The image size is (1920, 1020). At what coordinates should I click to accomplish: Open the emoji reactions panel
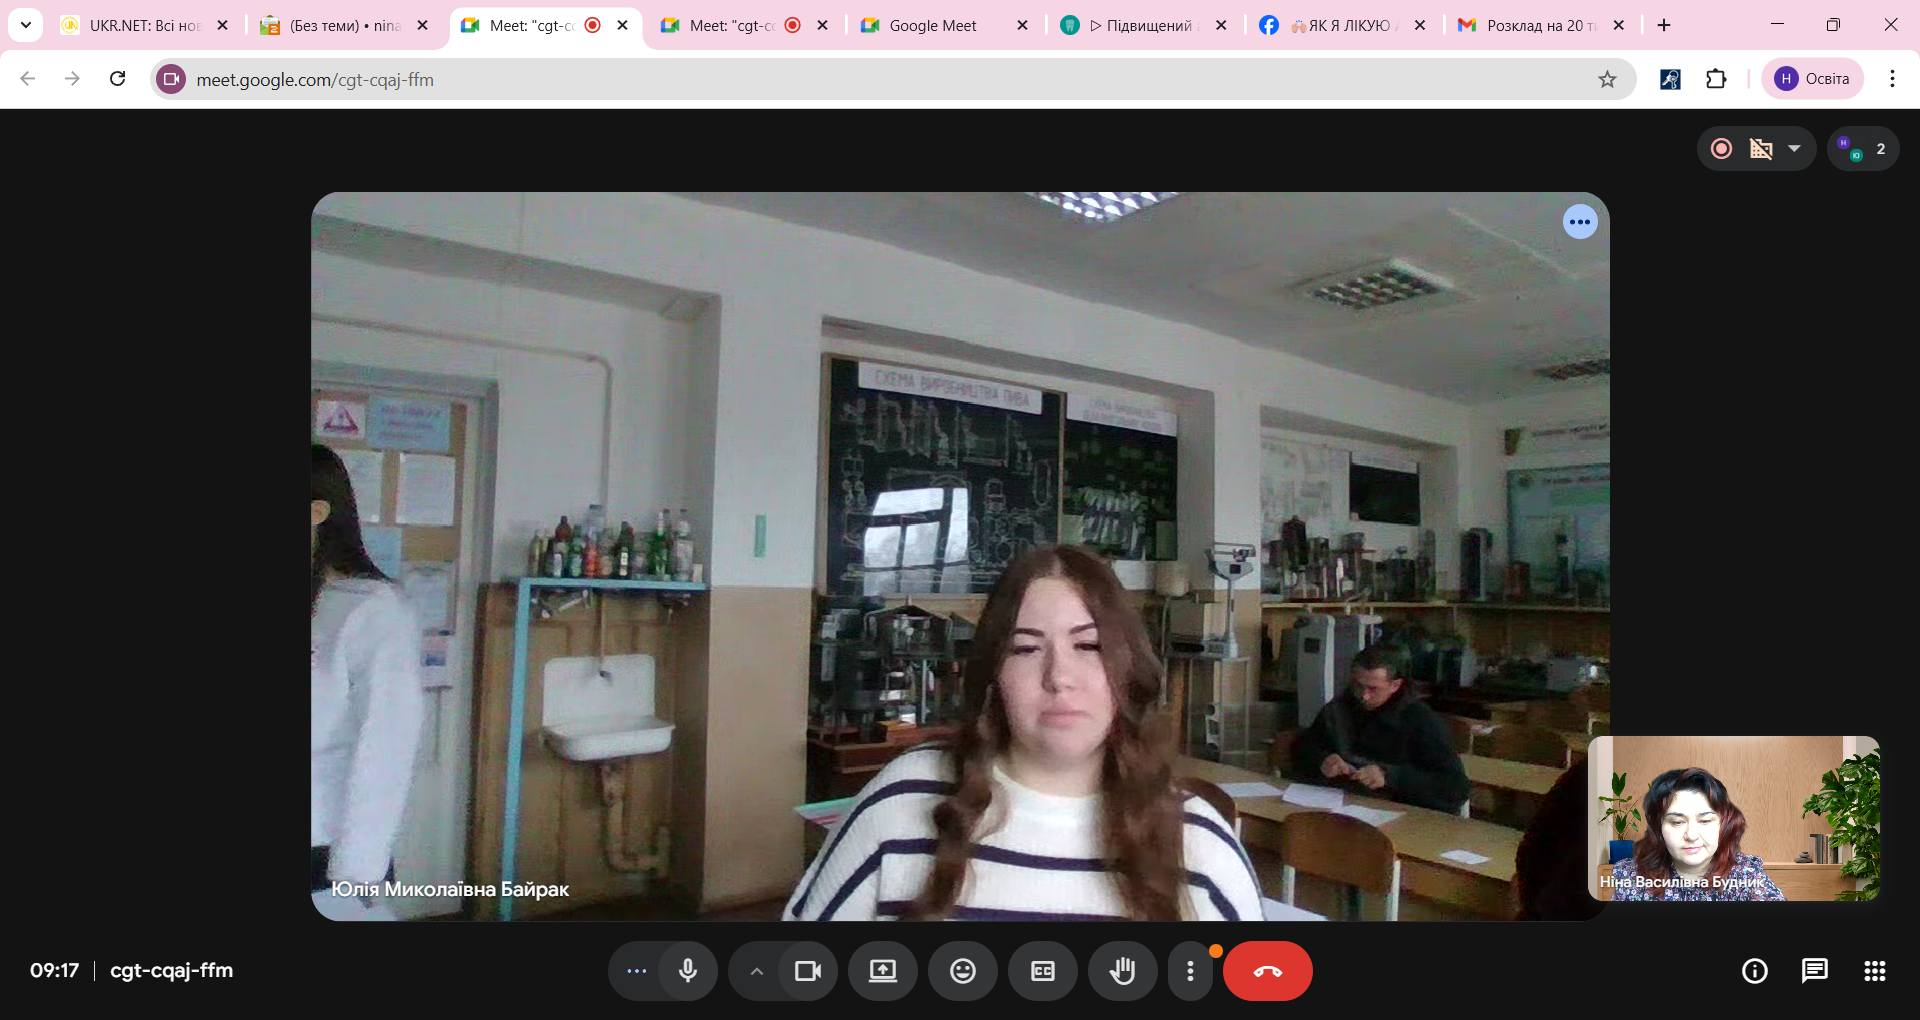click(x=962, y=971)
